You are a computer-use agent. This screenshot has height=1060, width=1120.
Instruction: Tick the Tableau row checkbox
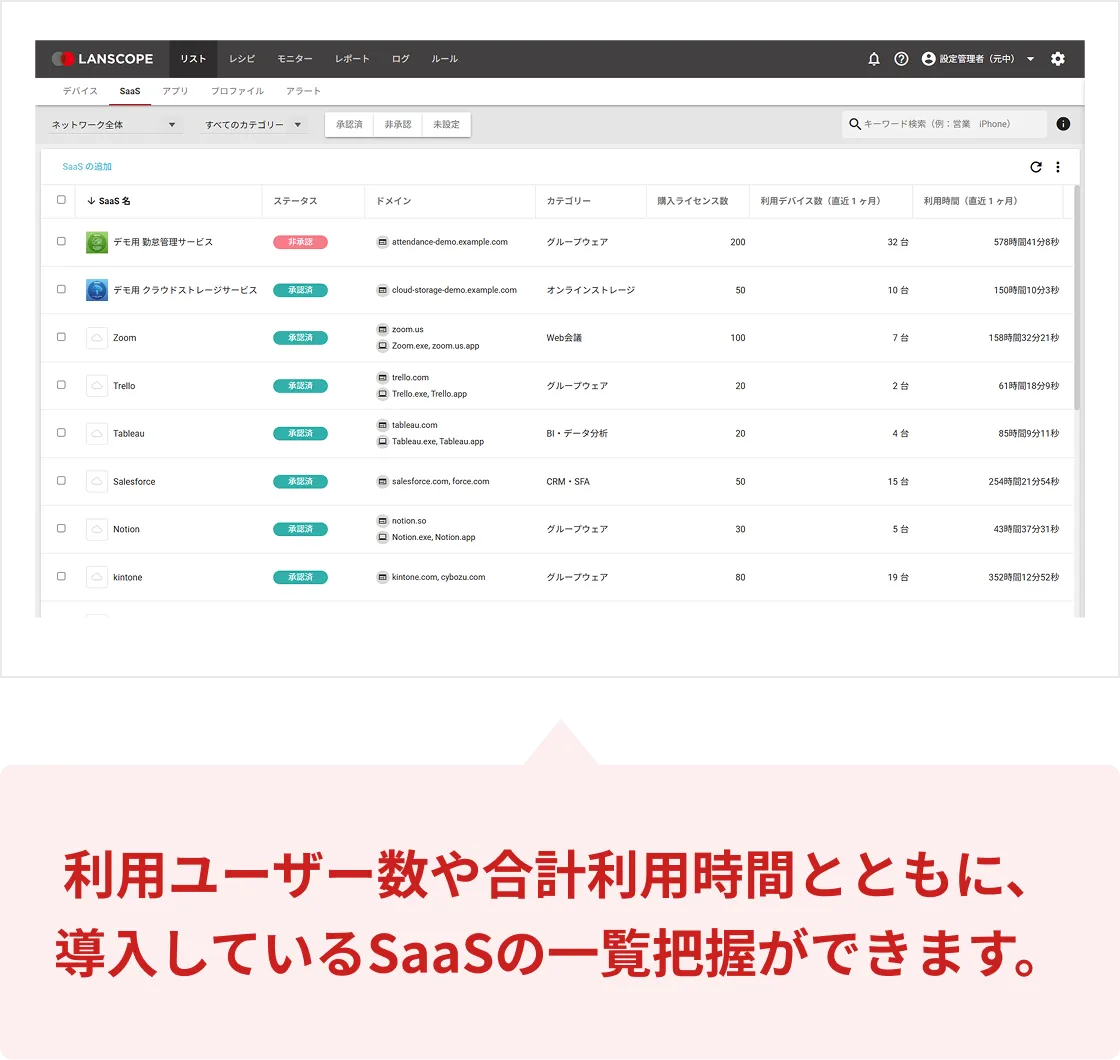(x=61, y=433)
